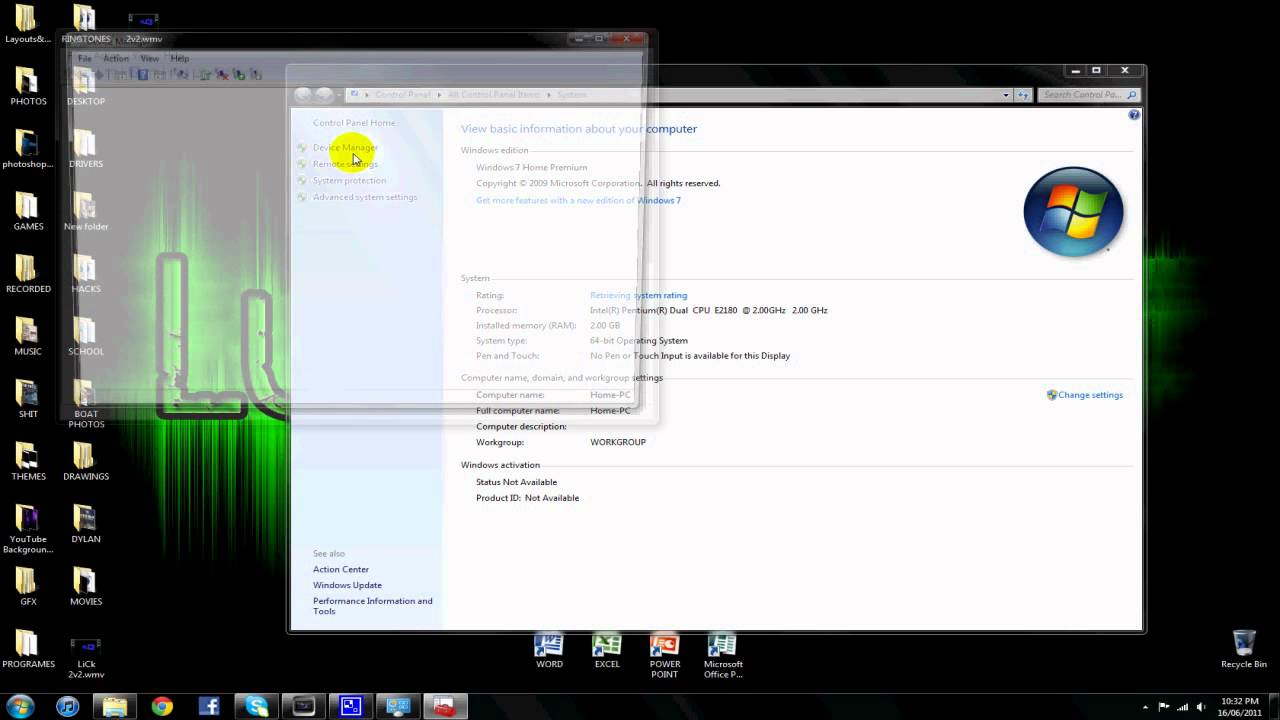Click the WORKGROUP value text
This screenshot has height=720, width=1280.
point(618,442)
